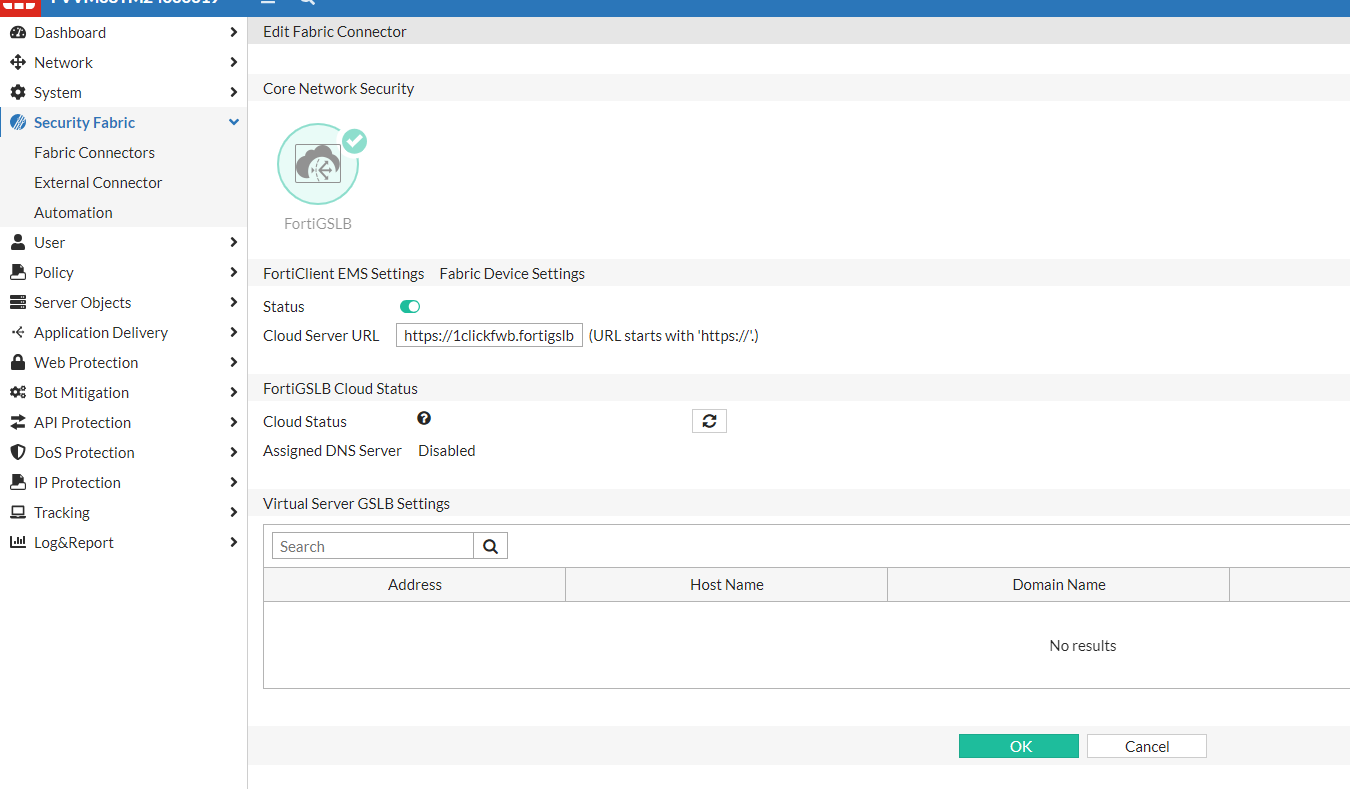Viewport: 1350px width, 789px height.
Task: Select the FortiGSLB connector icon
Action: 318,163
